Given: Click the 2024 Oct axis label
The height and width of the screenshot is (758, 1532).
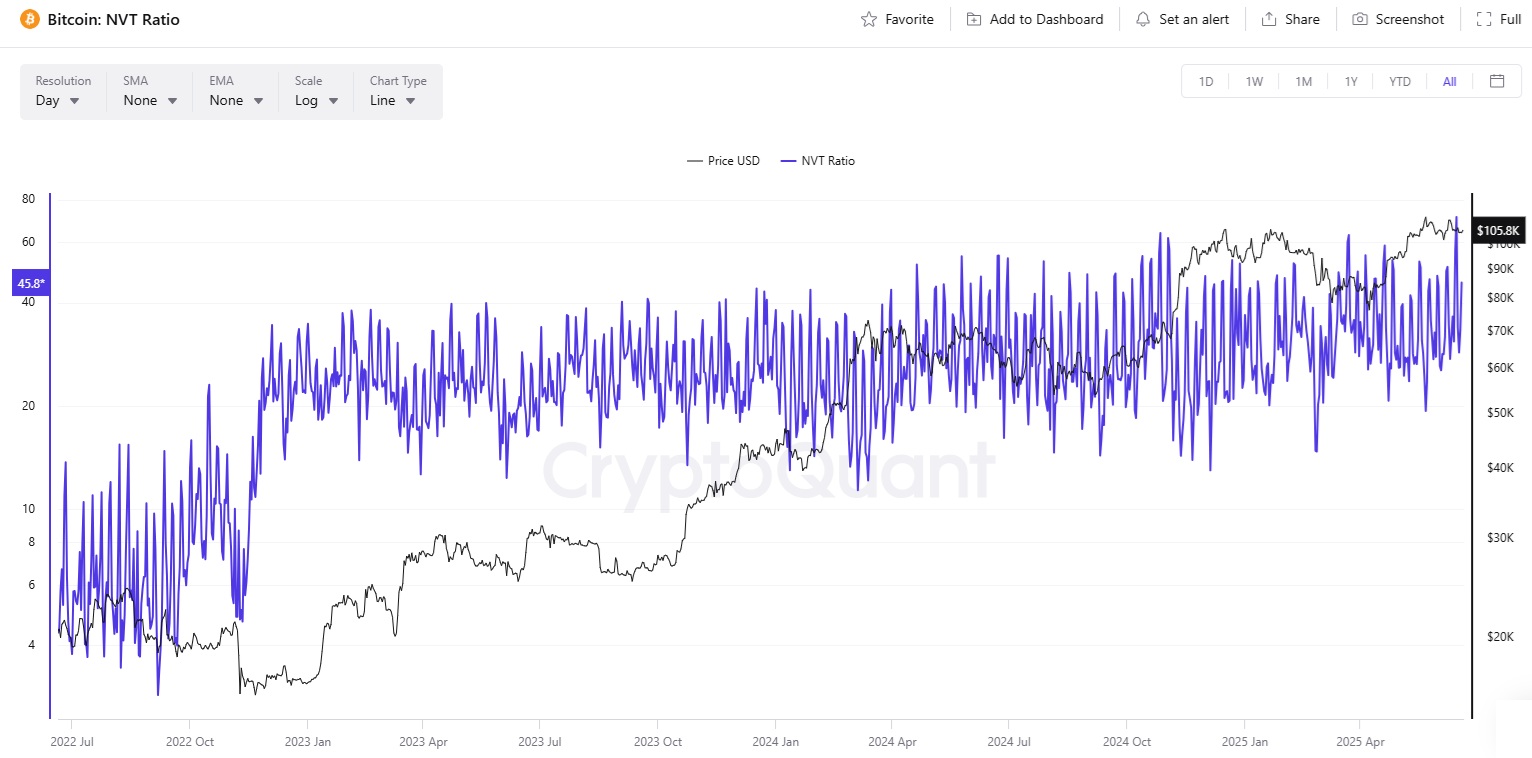Looking at the screenshot, I should [x=1127, y=742].
